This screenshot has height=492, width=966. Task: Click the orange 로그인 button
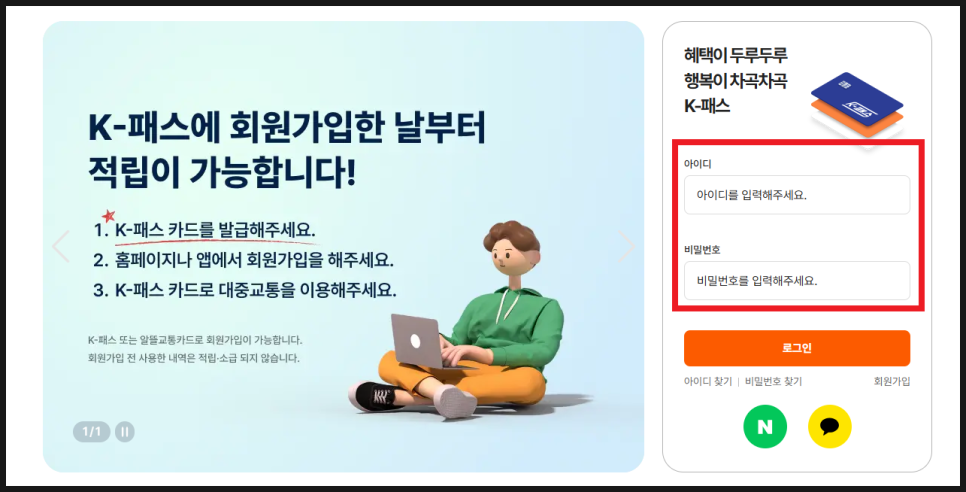pyautogui.click(x=797, y=349)
